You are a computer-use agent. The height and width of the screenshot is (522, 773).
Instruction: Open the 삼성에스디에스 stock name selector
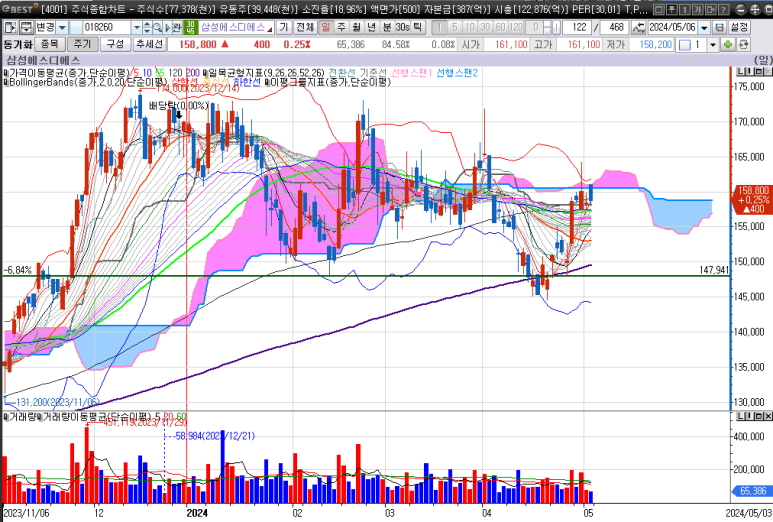237,27
